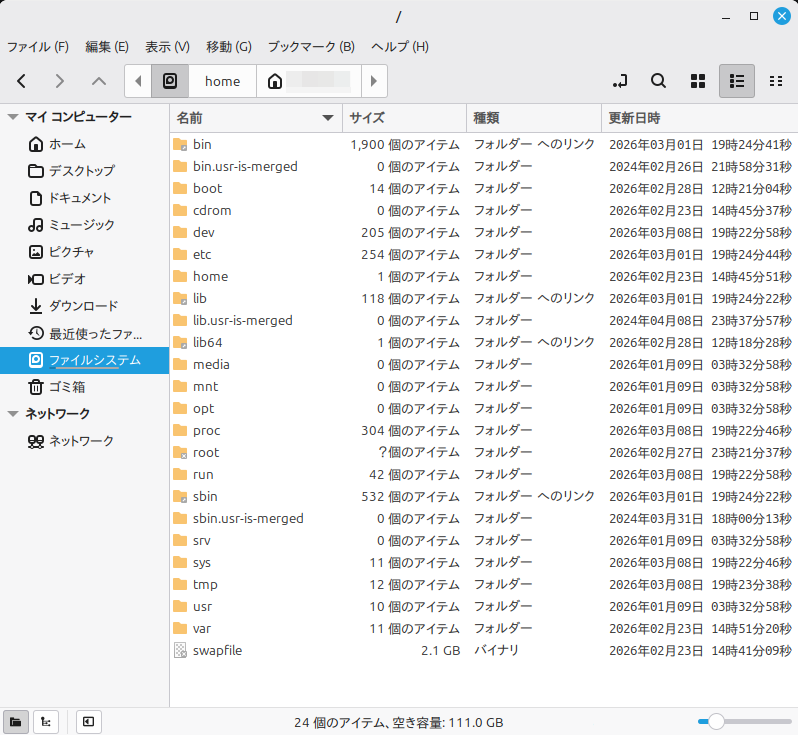
Task: Switch to compact view mode
Action: point(775,81)
